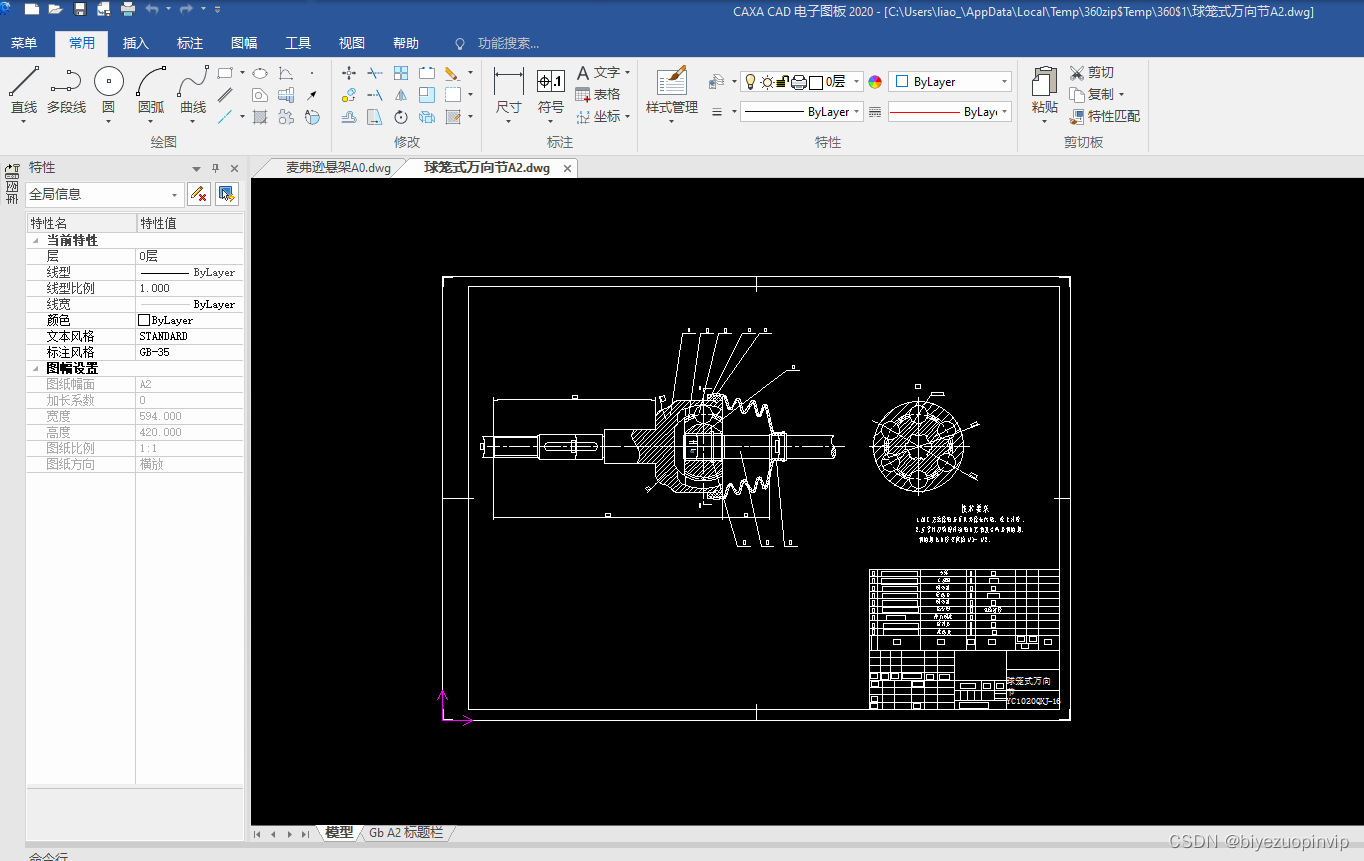The height and width of the screenshot is (861, 1364).
Task: Click the 颜色 ByLayer swatch value
Action: tap(189, 320)
